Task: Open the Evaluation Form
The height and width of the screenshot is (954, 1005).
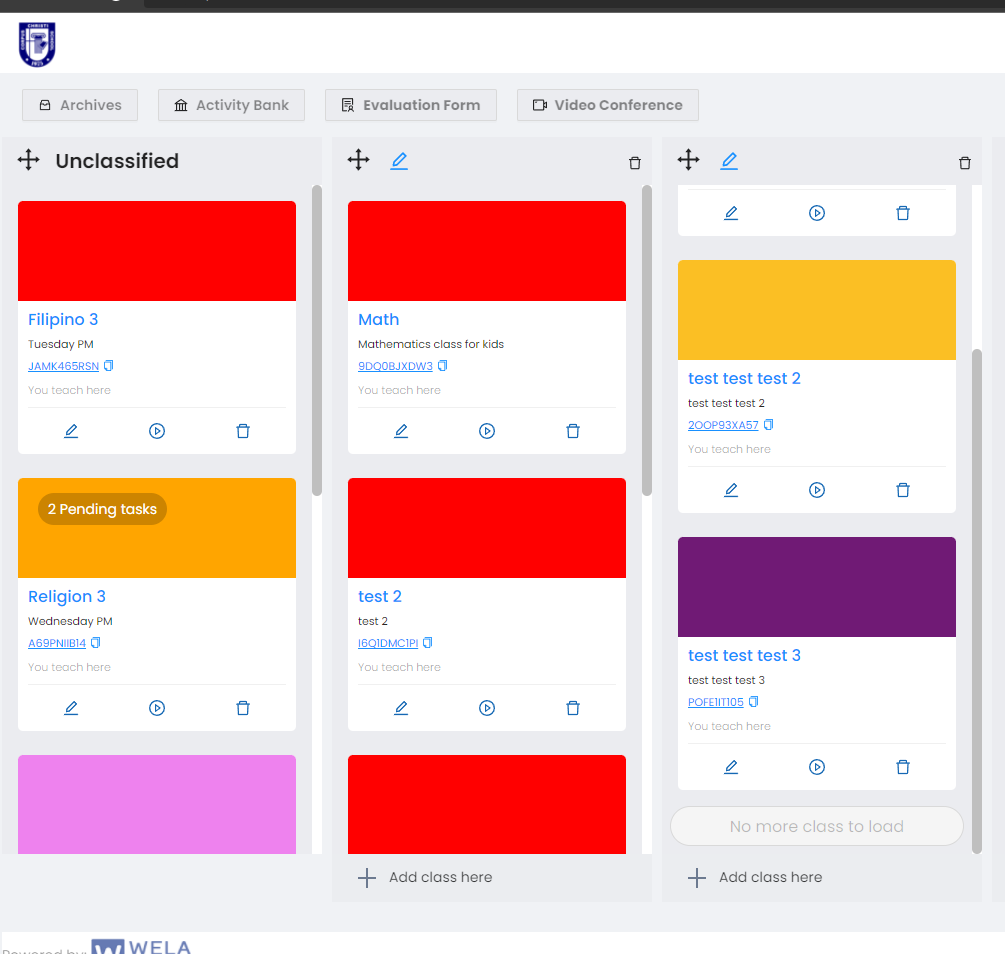Action: [411, 105]
